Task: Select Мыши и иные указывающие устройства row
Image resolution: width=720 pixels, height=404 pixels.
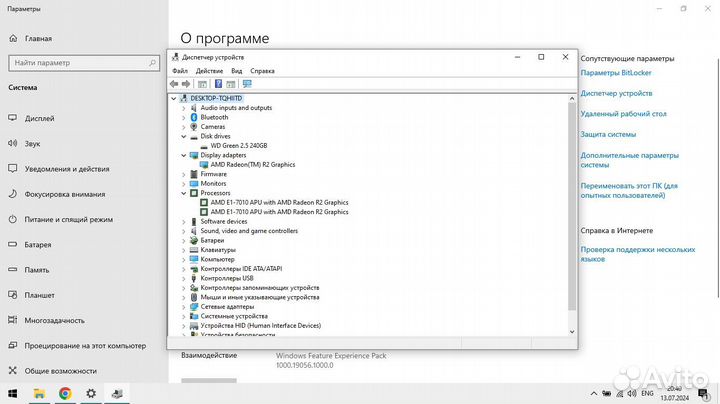Action: coord(259,297)
